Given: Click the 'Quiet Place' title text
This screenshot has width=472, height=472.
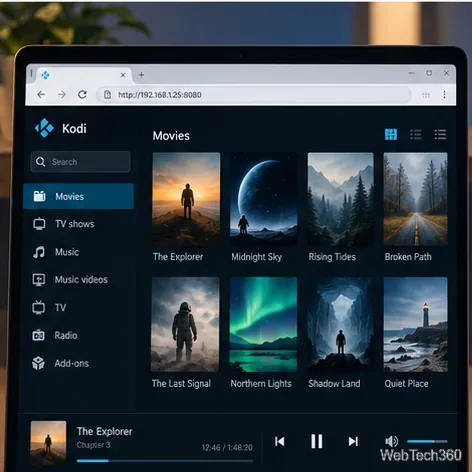Looking at the screenshot, I should coord(406,384).
